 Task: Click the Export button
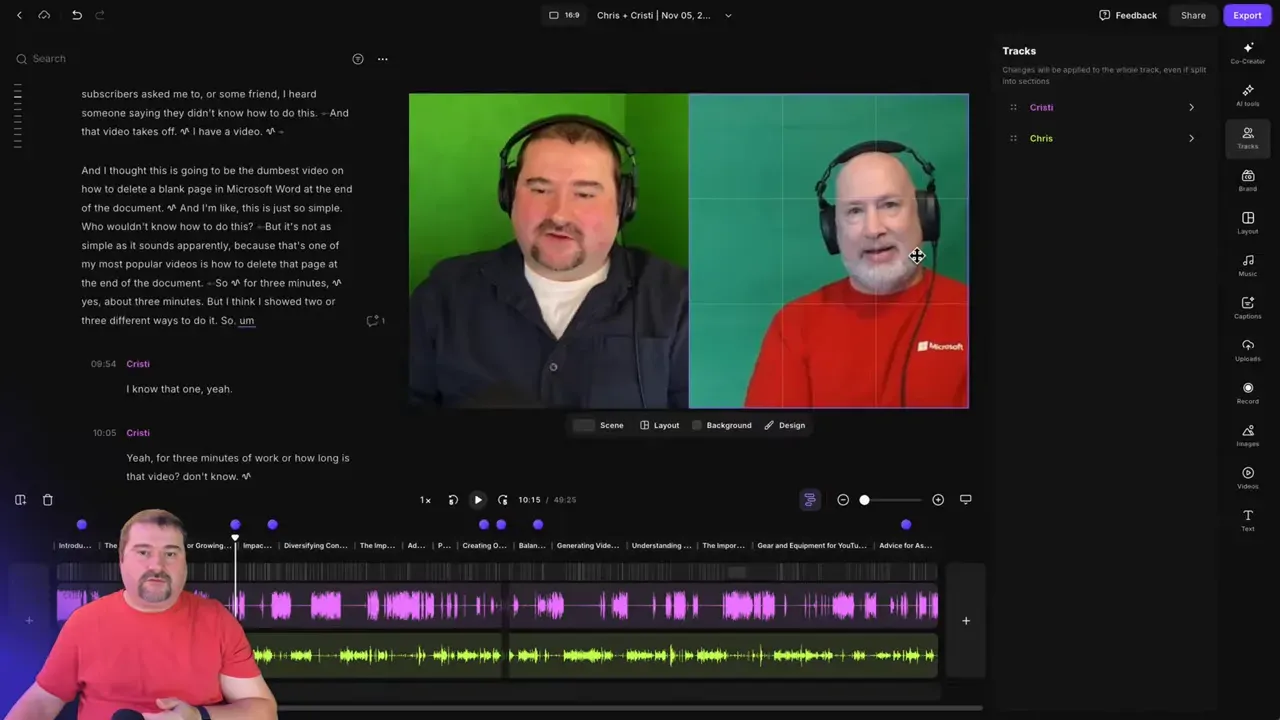pos(1247,15)
